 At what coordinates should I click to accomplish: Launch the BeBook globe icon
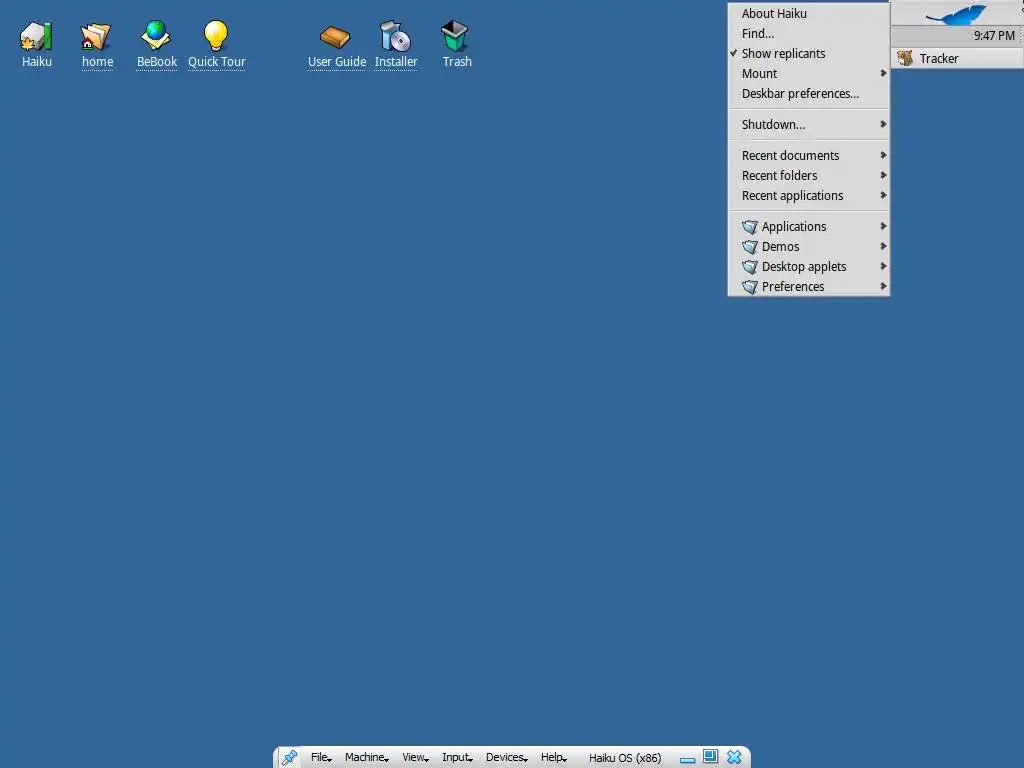156,35
